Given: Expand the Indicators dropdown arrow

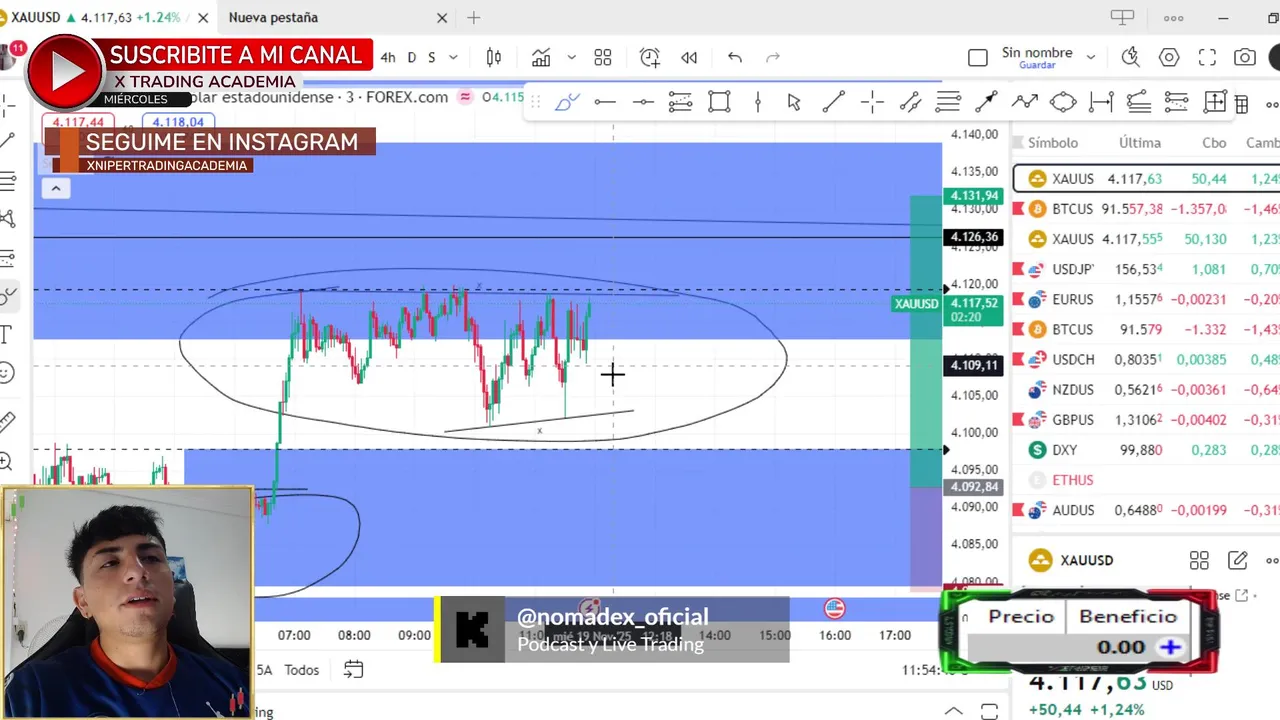Looking at the screenshot, I should click(571, 58).
